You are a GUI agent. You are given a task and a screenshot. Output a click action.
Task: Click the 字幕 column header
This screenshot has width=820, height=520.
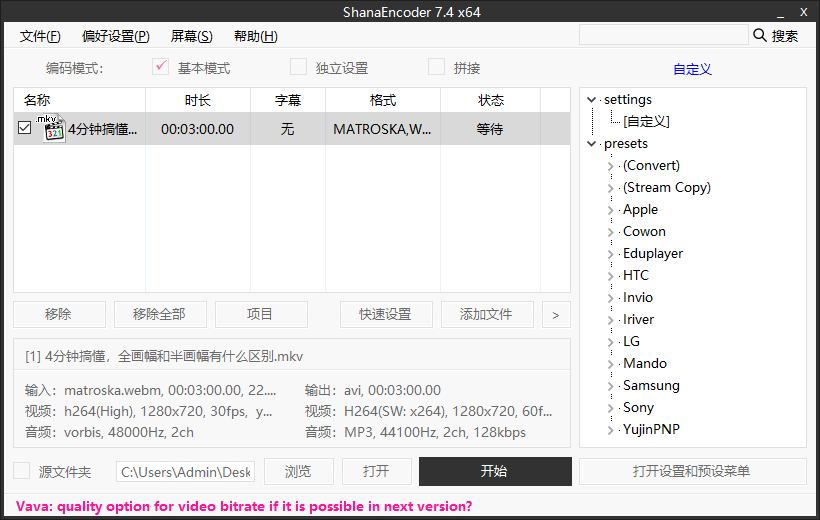(288, 100)
